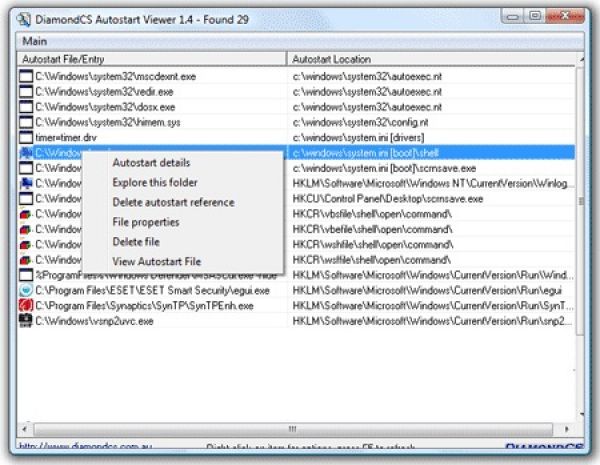The height and width of the screenshot is (465, 600).
Task: Open the diamondcs.com.au link
Action: click(85, 446)
